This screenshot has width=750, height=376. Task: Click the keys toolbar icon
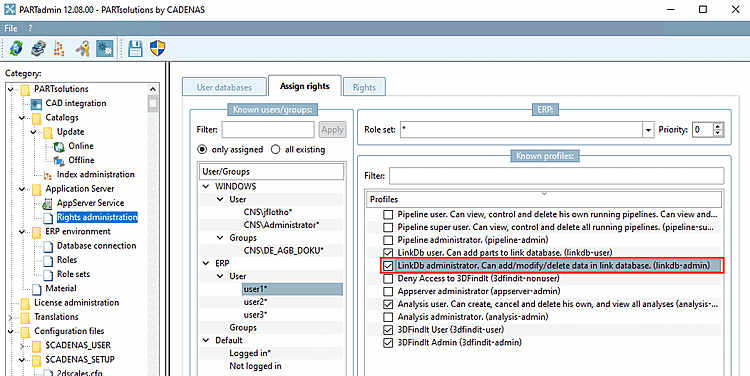(83, 48)
